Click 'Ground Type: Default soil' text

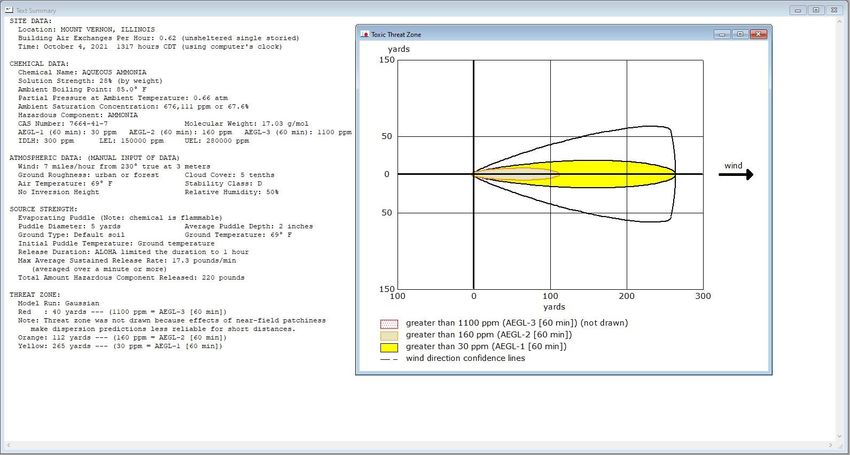pyautogui.click(x=71, y=235)
